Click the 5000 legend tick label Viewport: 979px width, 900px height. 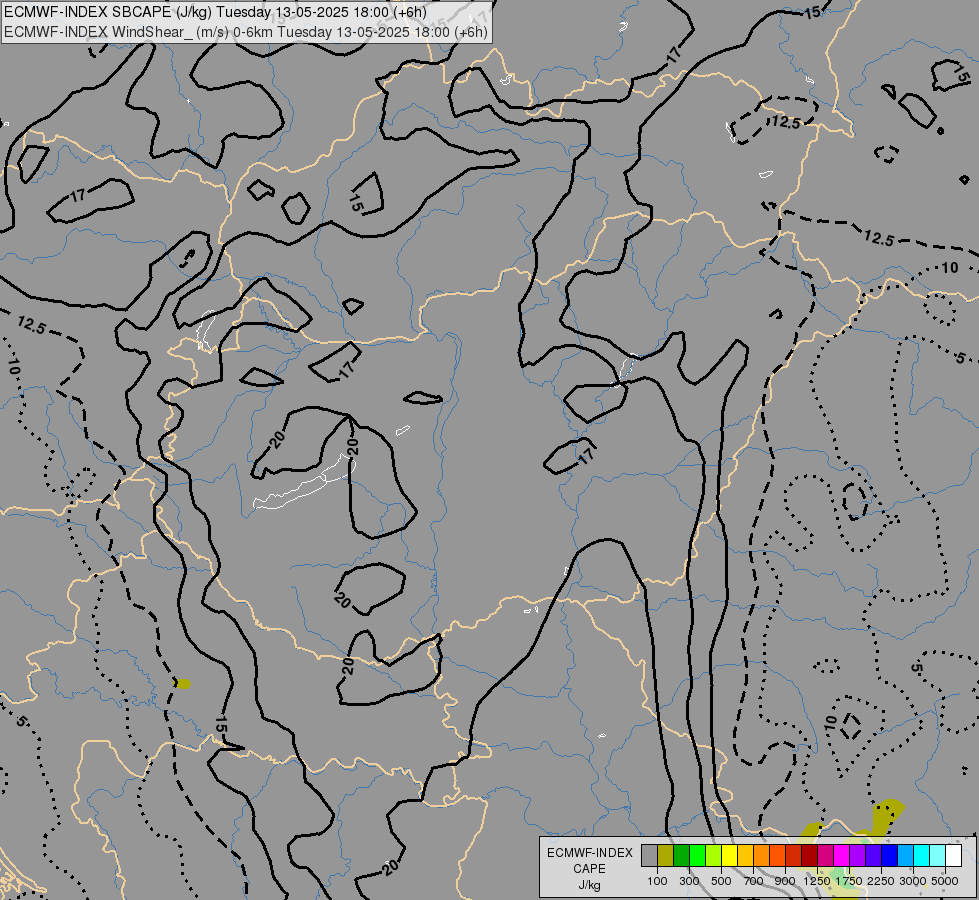(945, 881)
